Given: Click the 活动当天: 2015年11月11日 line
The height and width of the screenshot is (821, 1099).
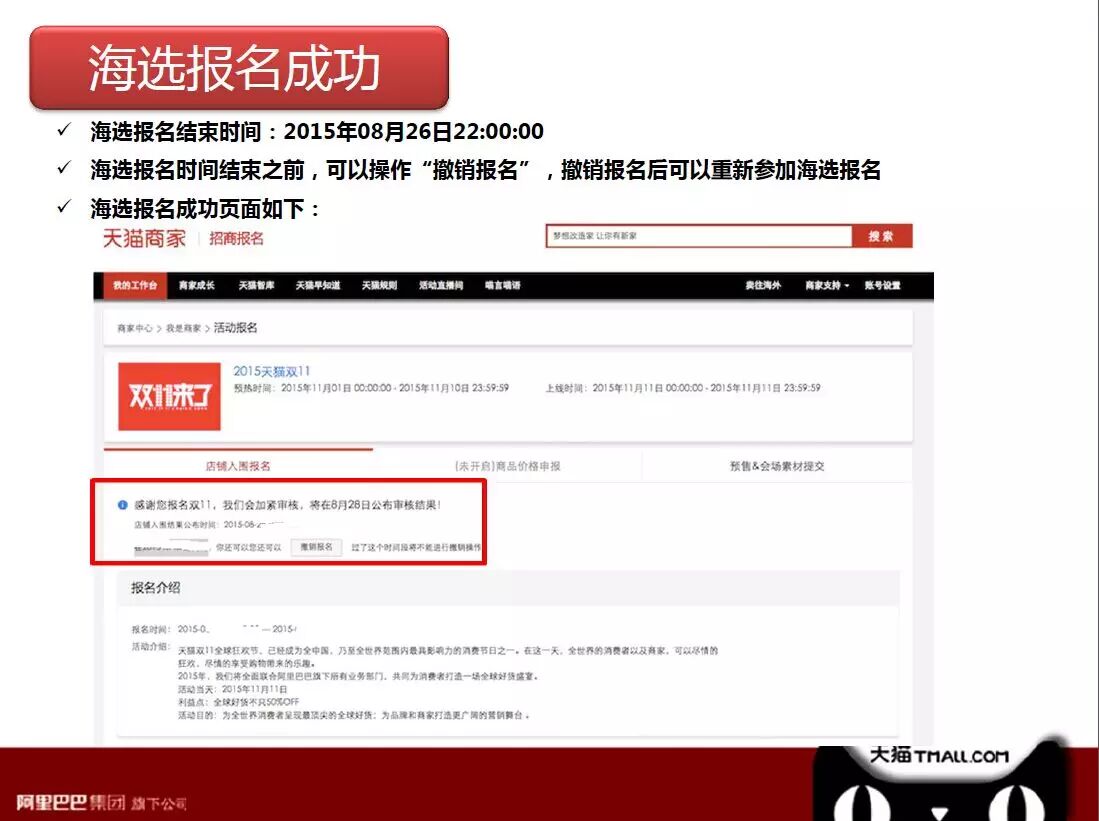Looking at the screenshot, I should point(233,689).
